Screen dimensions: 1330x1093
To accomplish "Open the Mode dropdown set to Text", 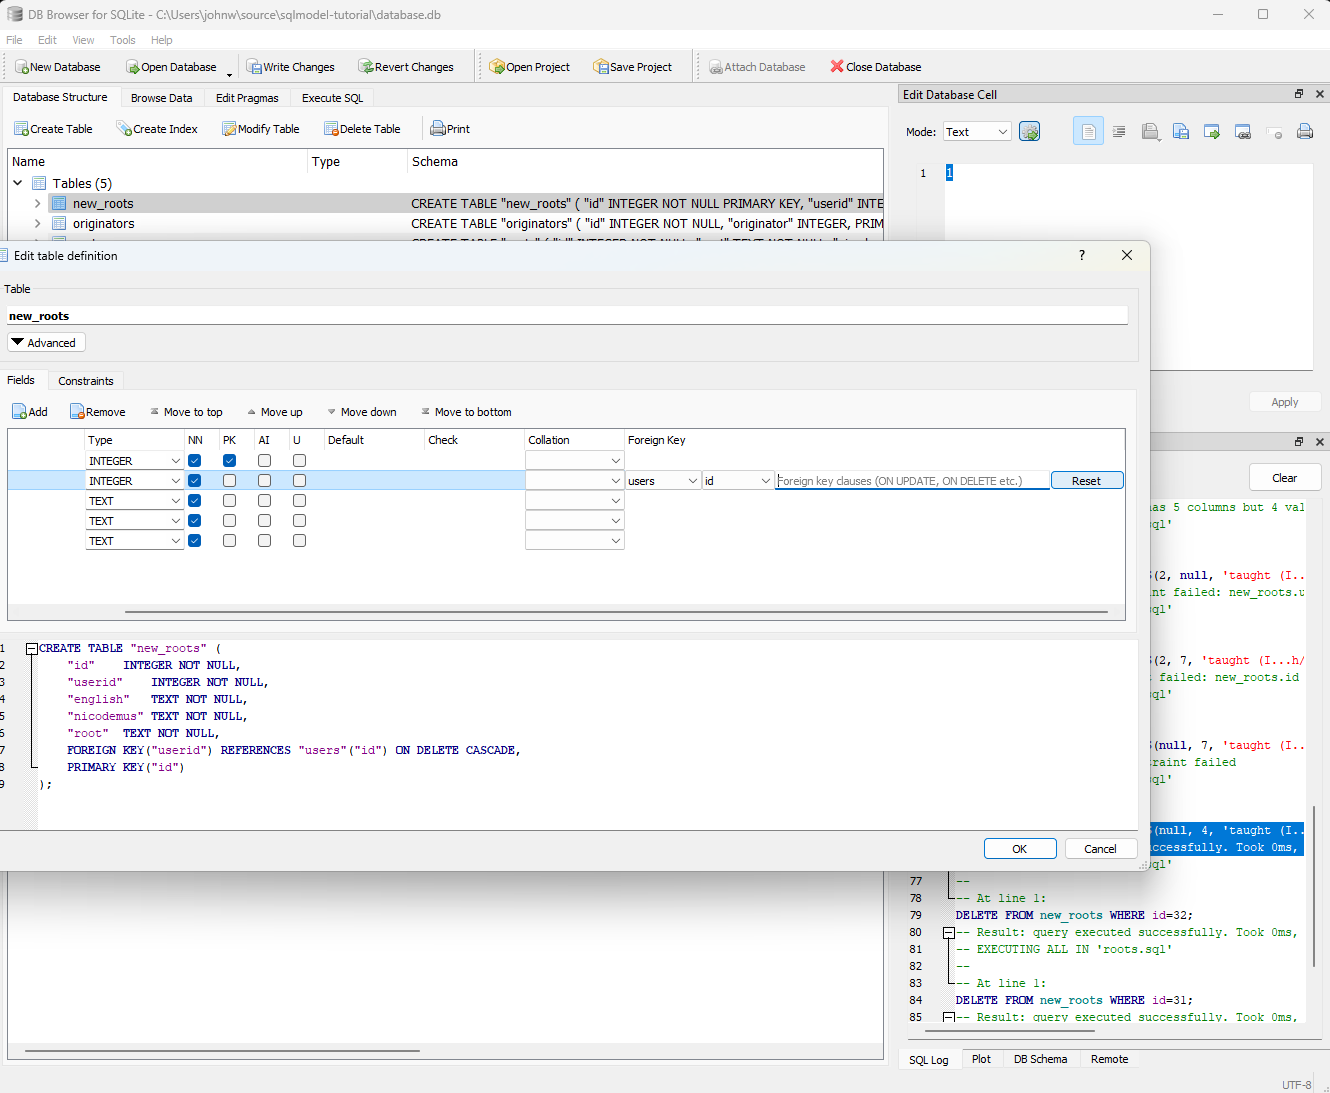I will pyautogui.click(x=977, y=132).
